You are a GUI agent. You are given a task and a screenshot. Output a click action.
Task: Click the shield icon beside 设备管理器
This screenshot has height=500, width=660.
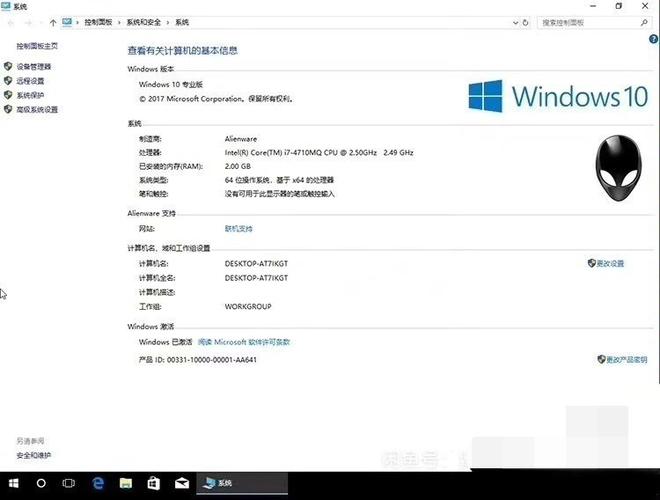[8, 66]
